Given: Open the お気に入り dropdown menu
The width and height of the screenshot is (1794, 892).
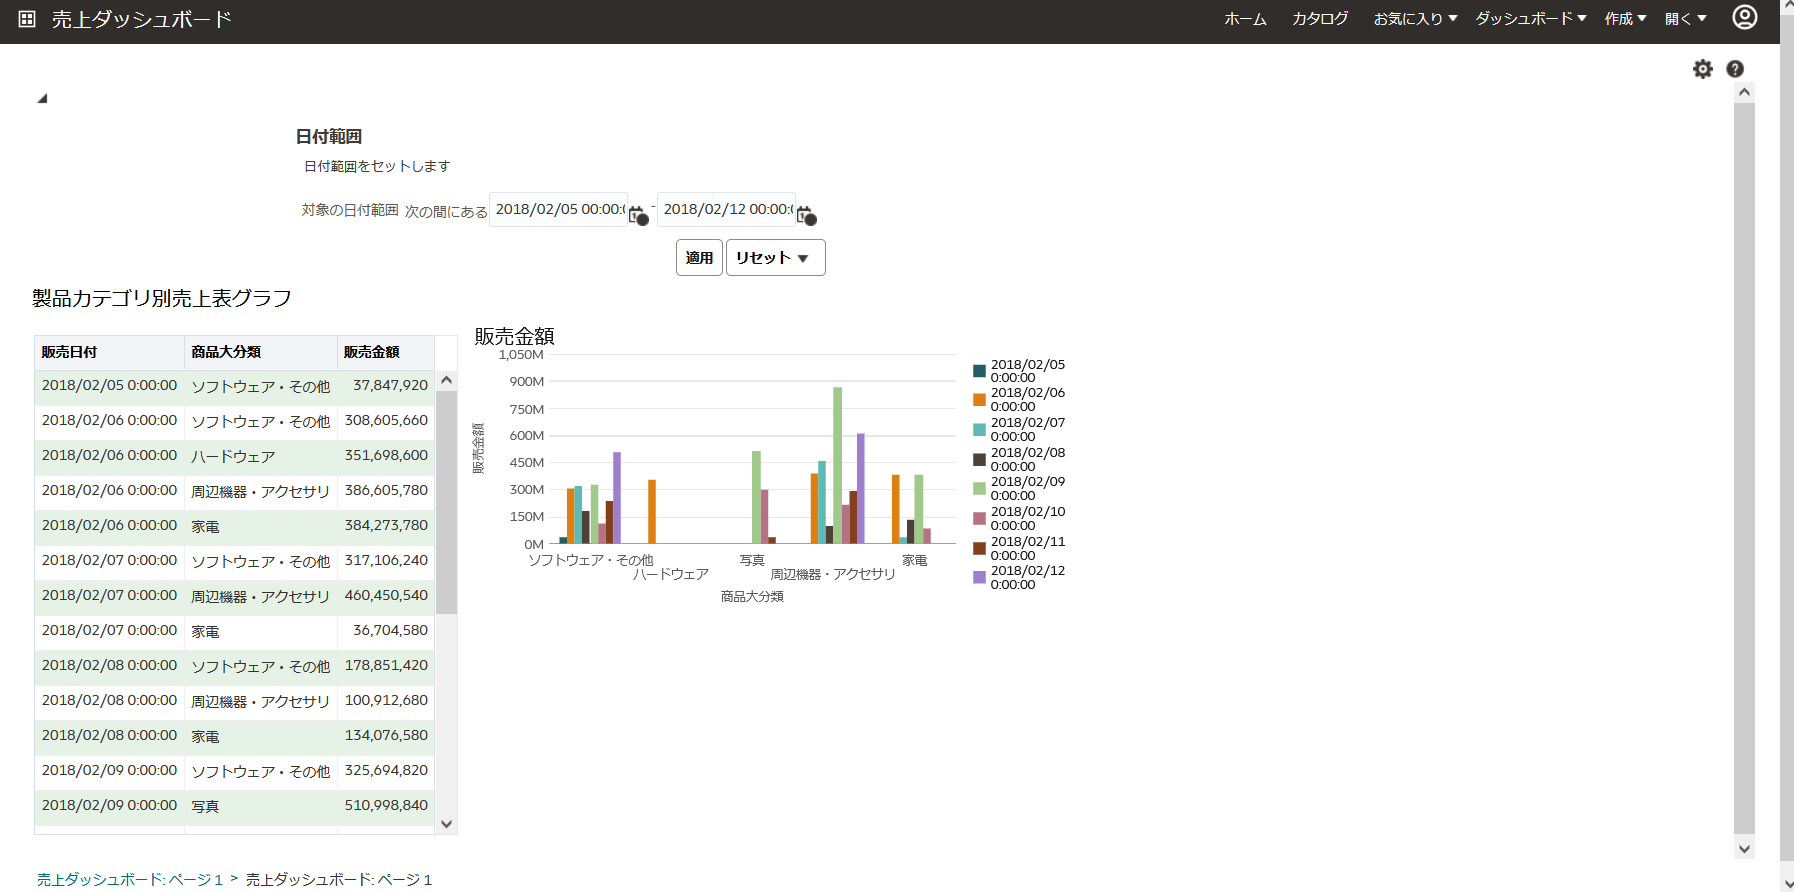Looking at the screenshot, I should 1415,19.
